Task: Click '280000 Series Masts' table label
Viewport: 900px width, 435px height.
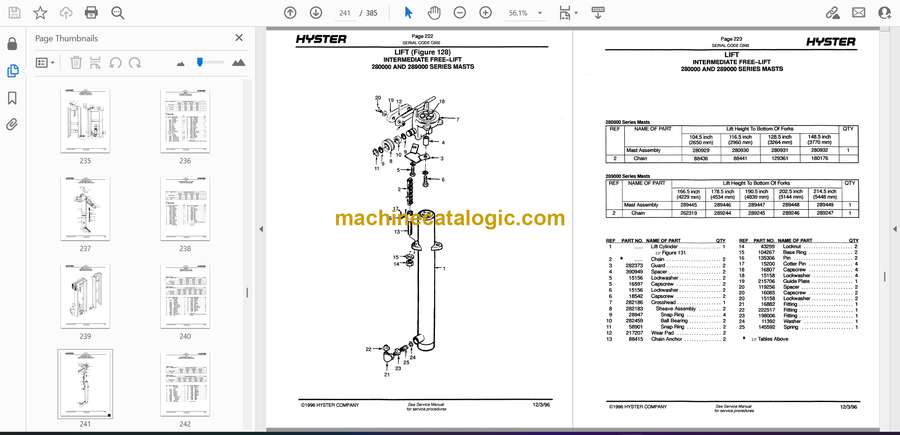Action: [x=627, y=122]
